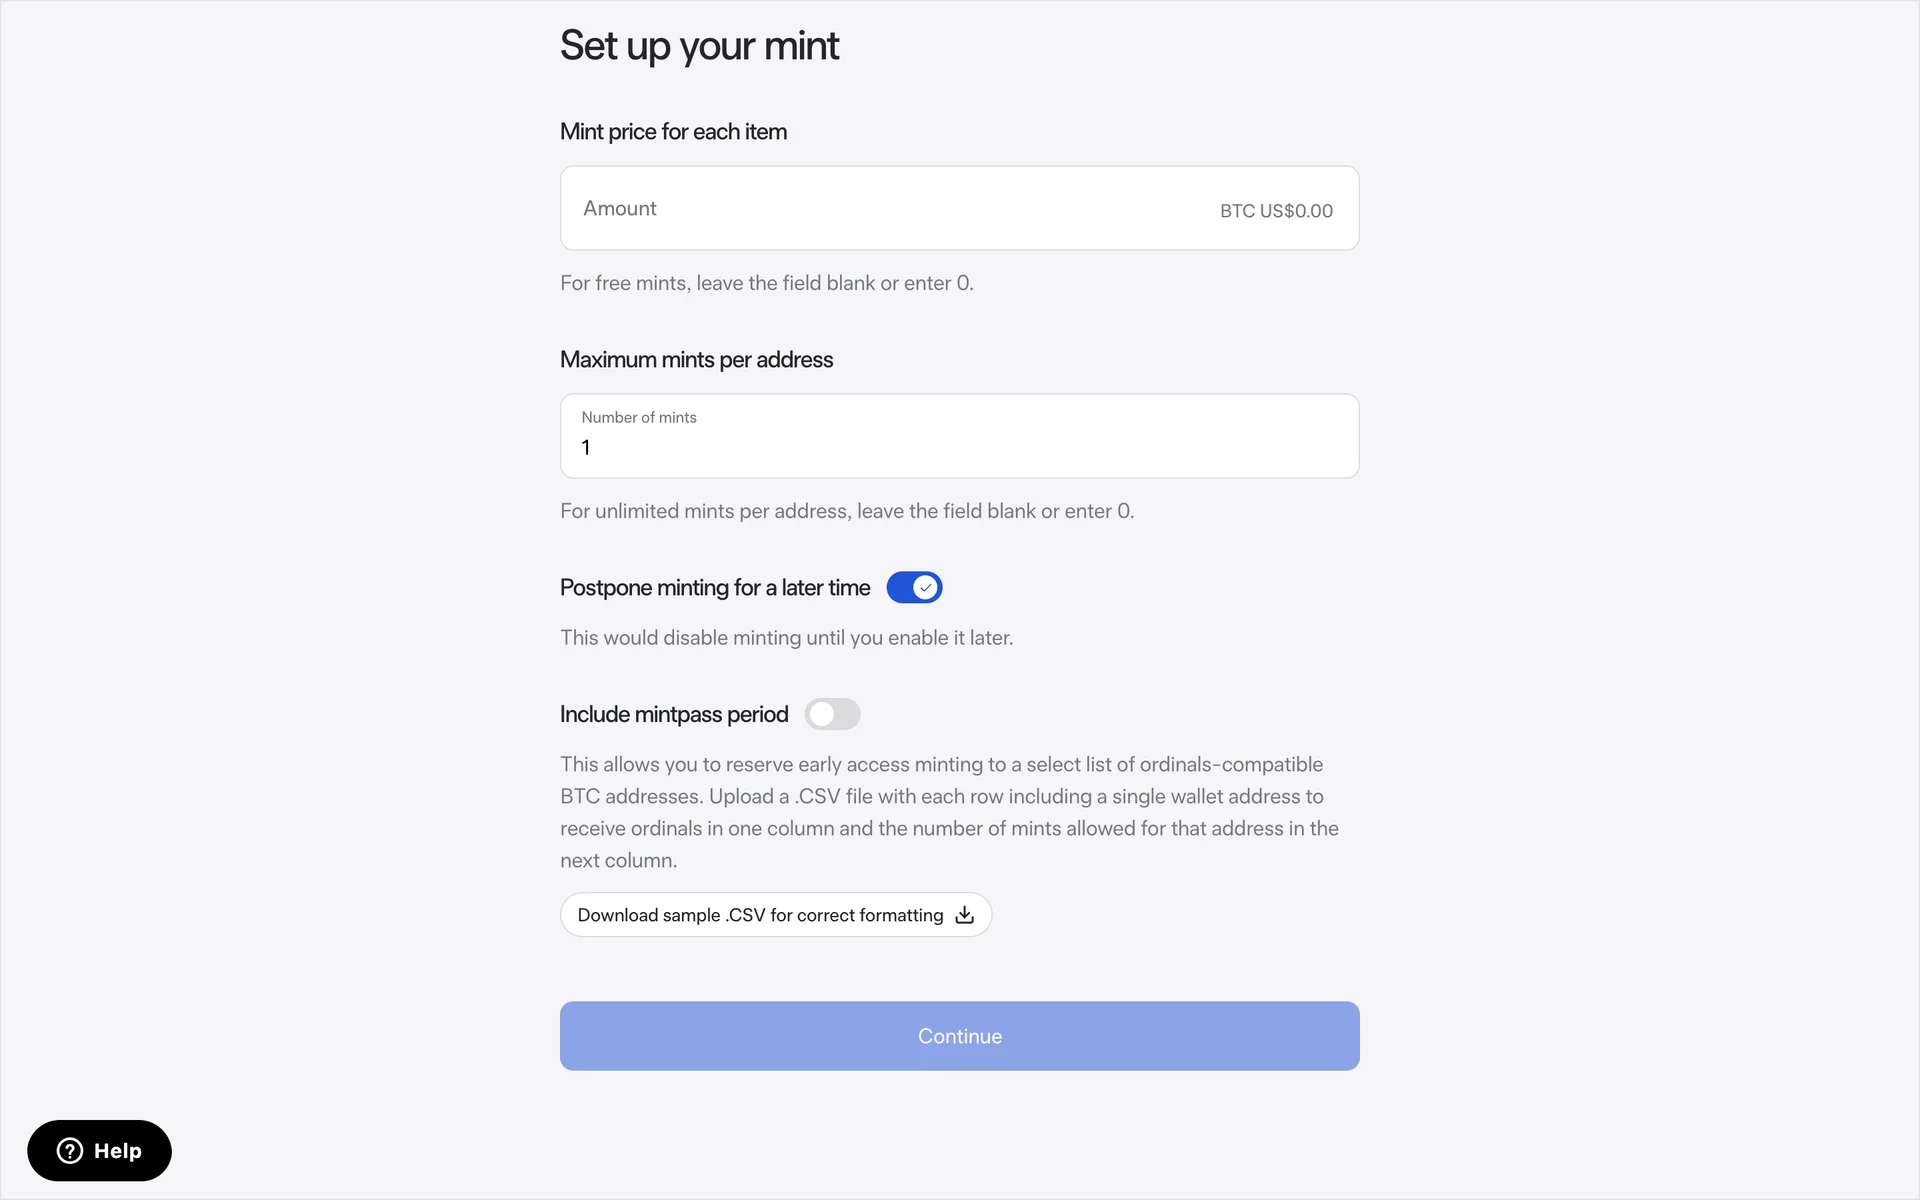Enable the Include mintpass period switch

832,714
